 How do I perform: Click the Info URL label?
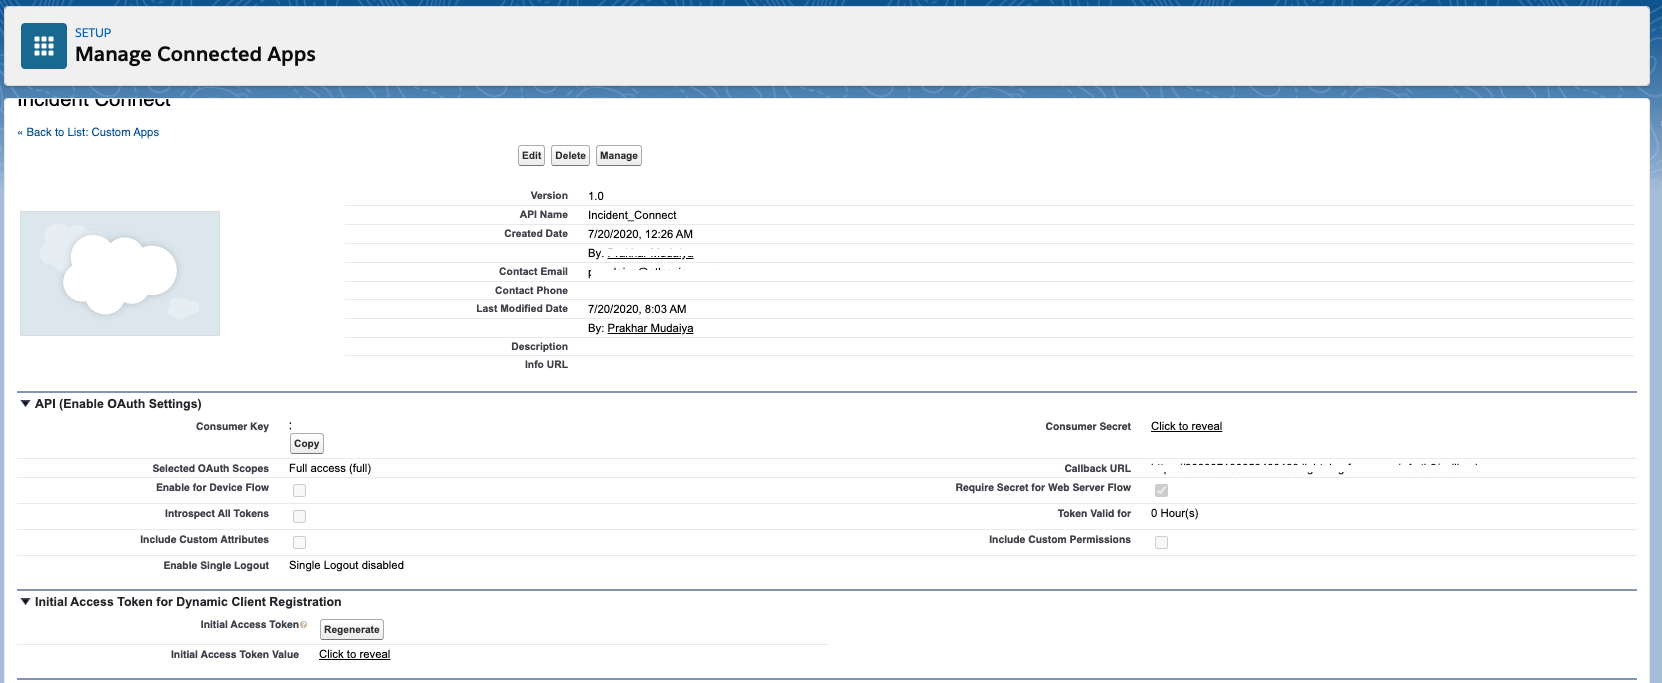click(546, 364)
